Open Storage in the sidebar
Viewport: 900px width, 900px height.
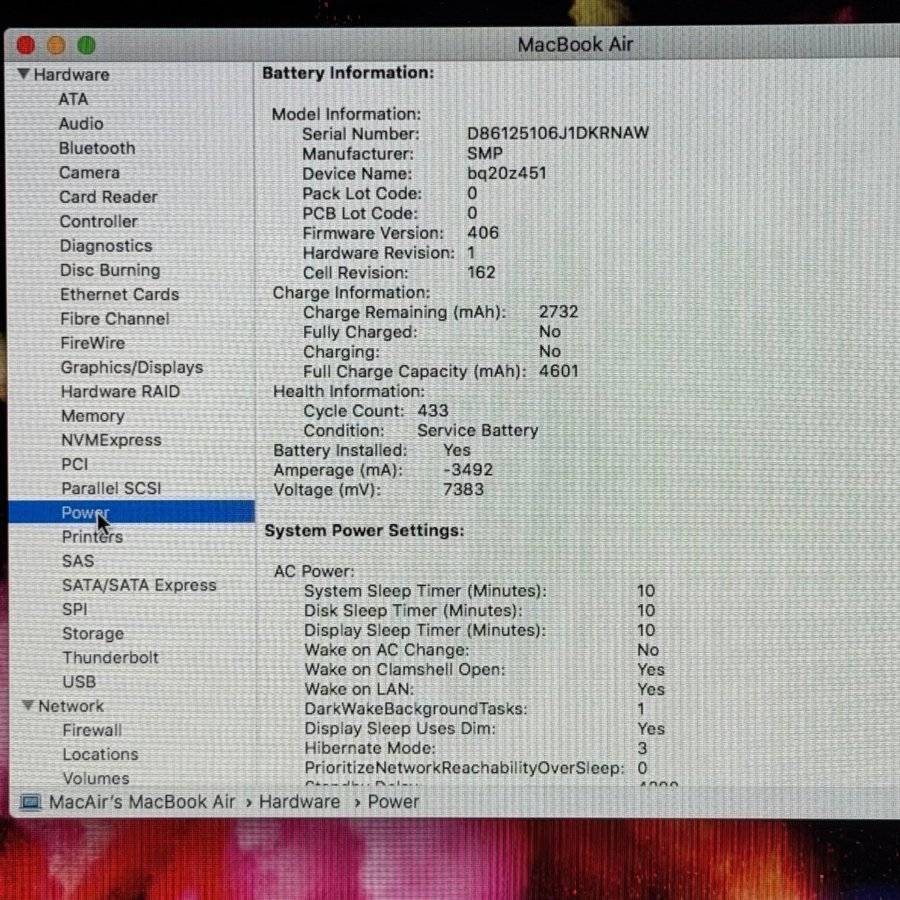pyautogui.click(x=93, y=634)
